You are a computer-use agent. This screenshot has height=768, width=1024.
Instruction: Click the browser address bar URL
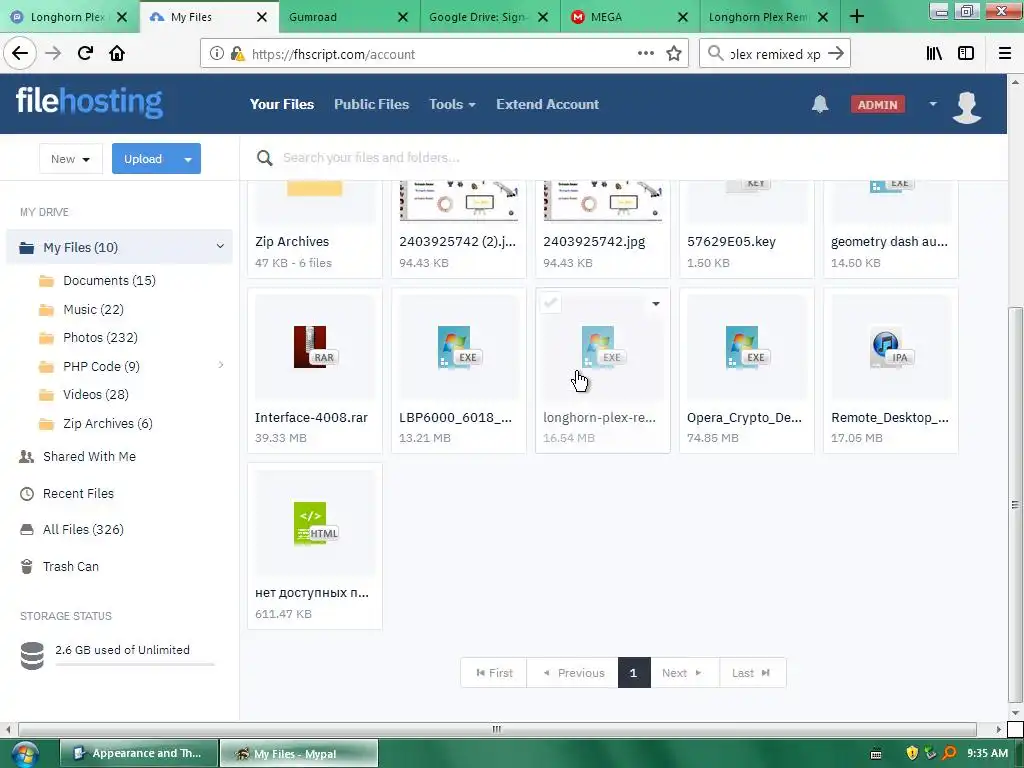coord(333,54)
